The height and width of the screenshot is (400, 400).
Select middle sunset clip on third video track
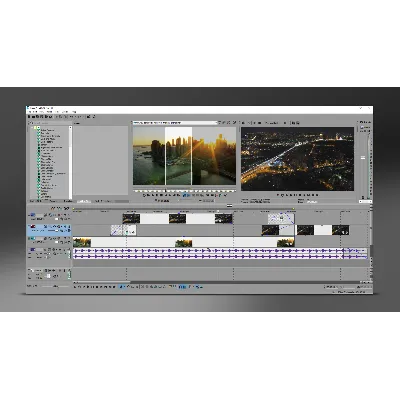point(184,242)
